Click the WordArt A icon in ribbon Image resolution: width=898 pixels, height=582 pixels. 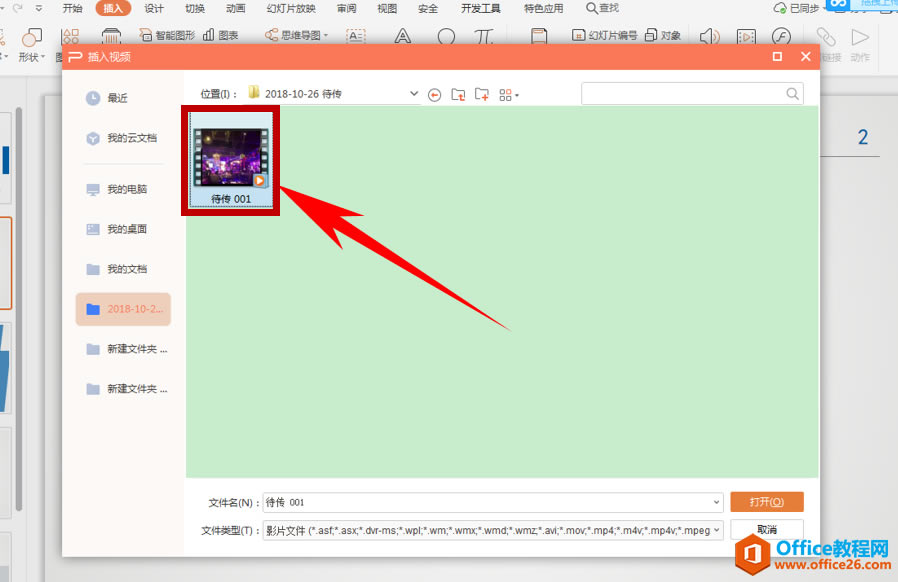(403, 37)
